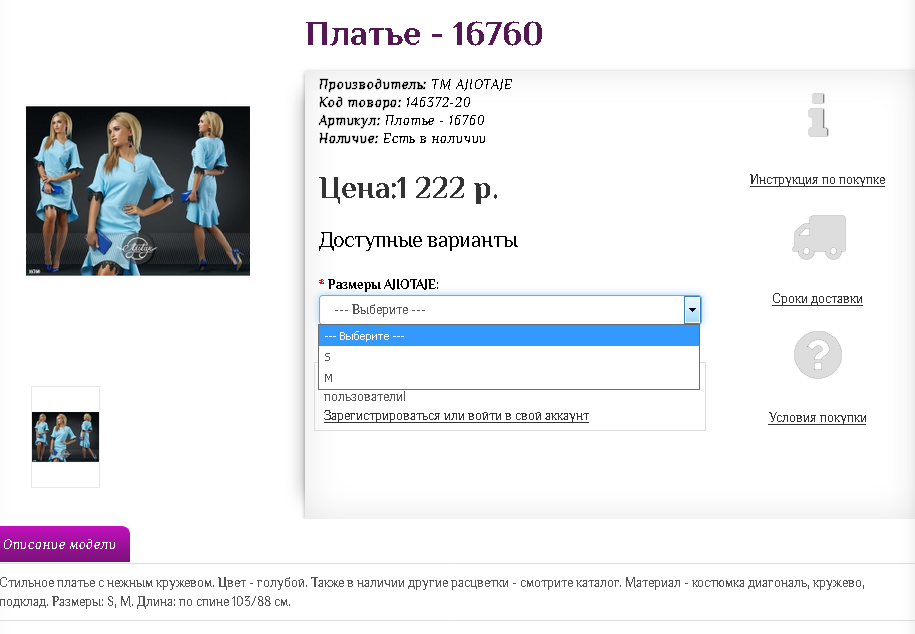Viewport: 915px width, 634px height.
Task: Open the Сроки доставки link
Action: 817,299
